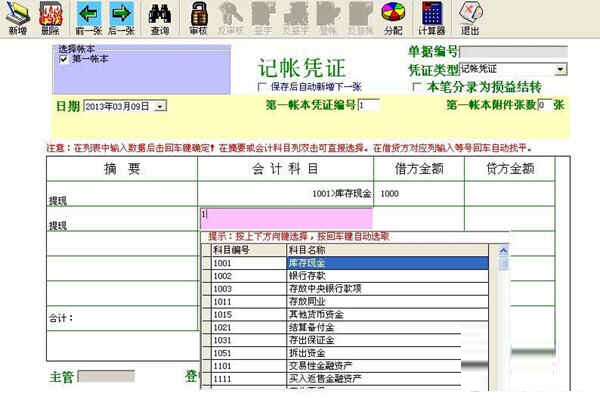Click the debit amount cell showing 1000

(419, 194)
